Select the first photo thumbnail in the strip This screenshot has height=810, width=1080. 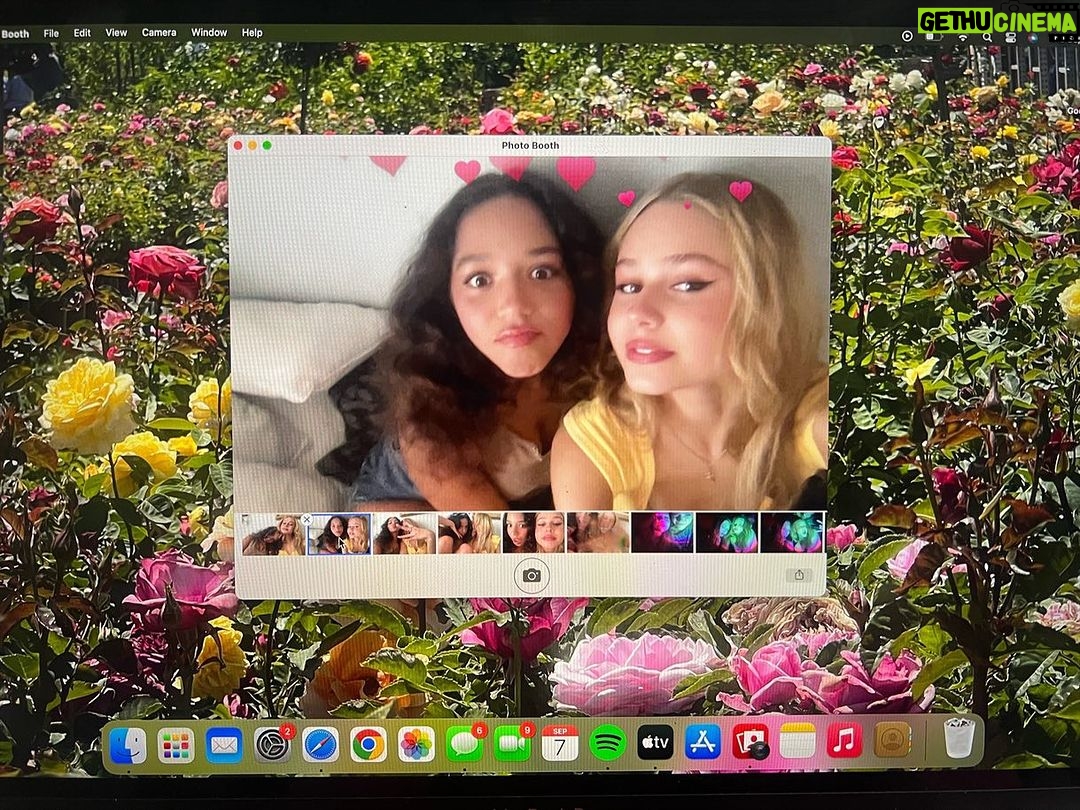[x=273, y=534]
